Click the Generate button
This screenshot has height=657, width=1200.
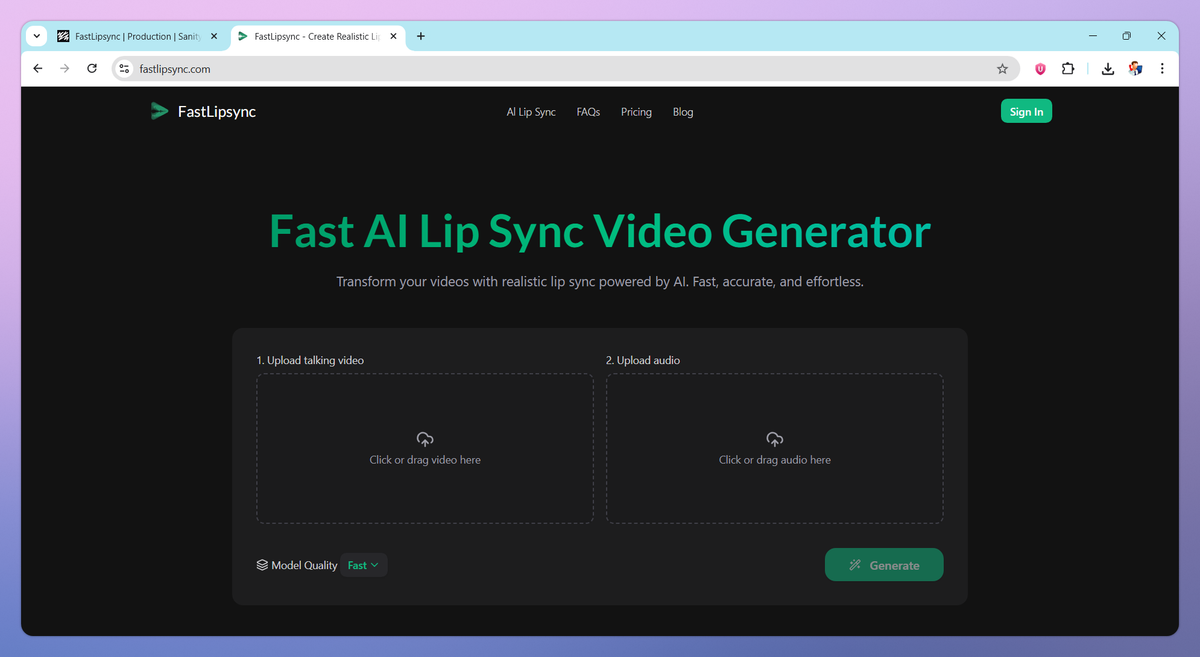(x=884, y=565)
